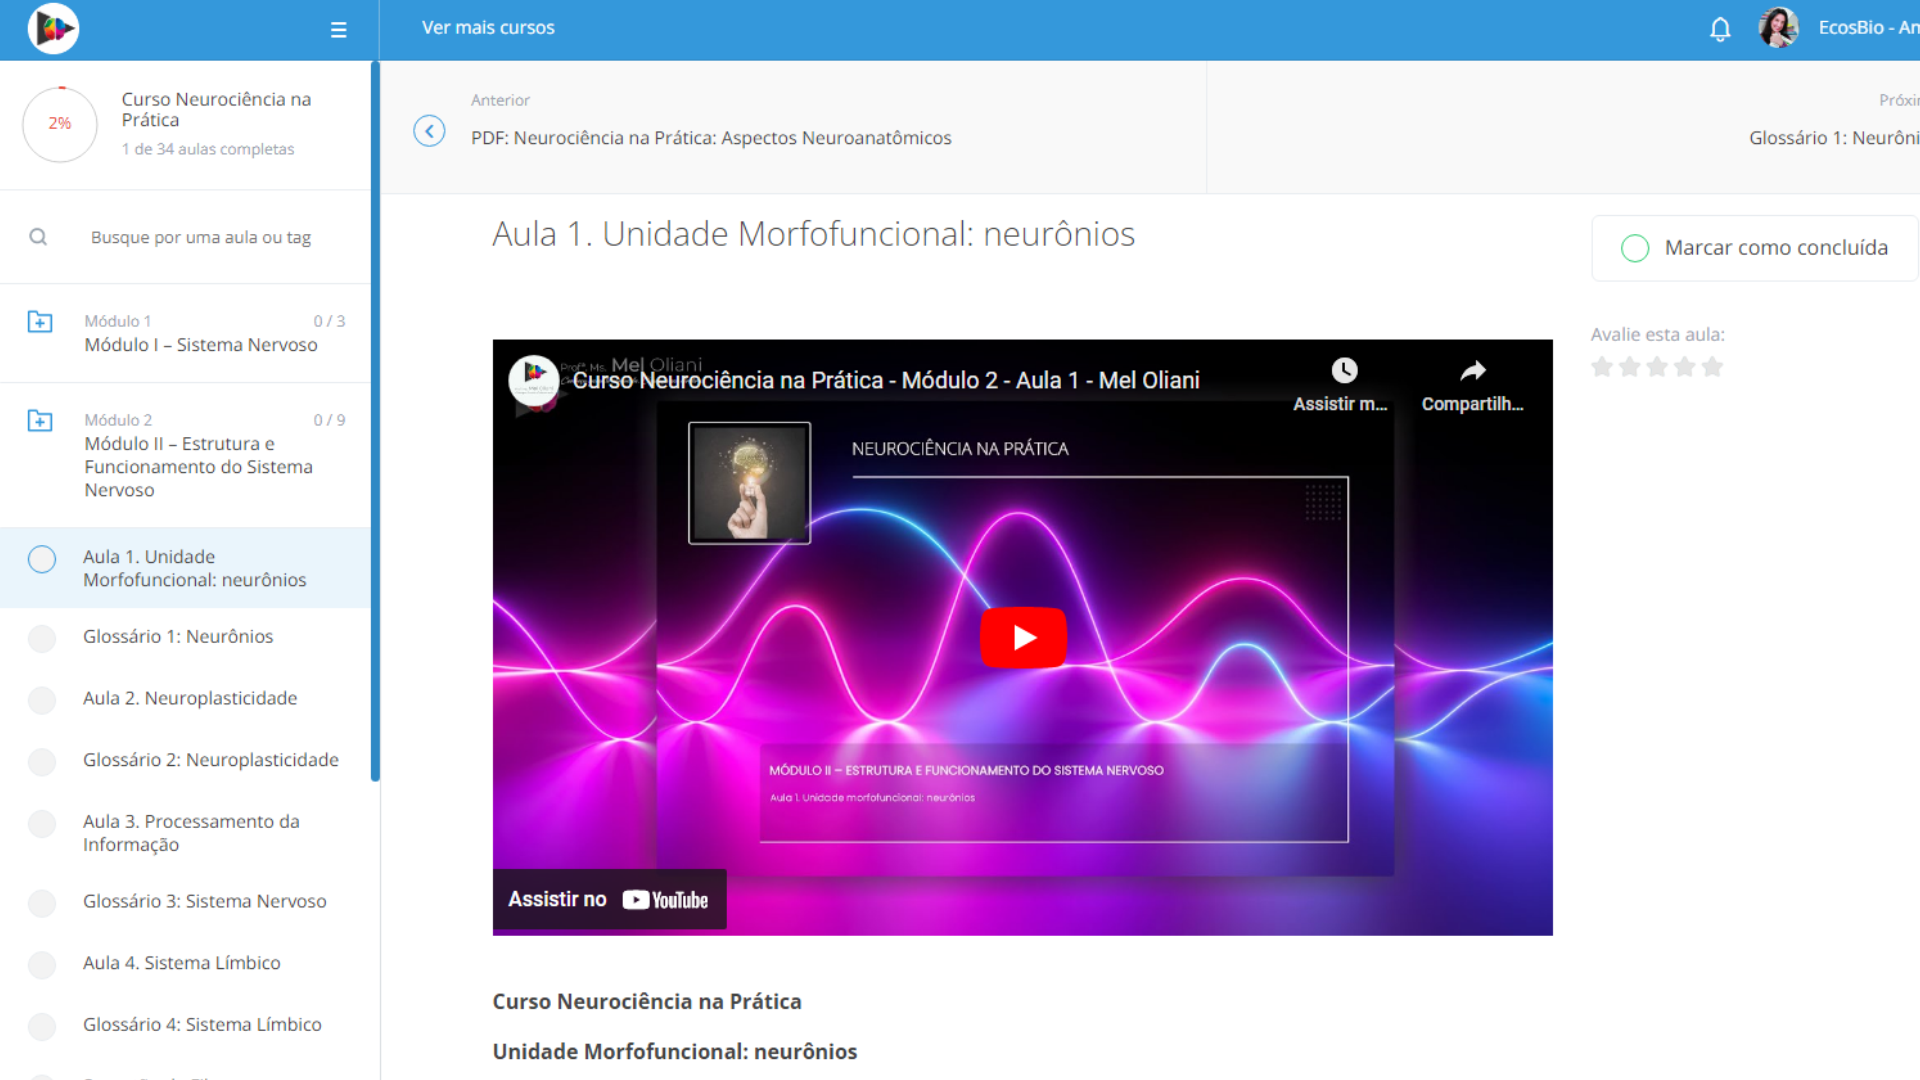Rate lesson with third star
The image size is (1920, 1080).
[1657, 367]
